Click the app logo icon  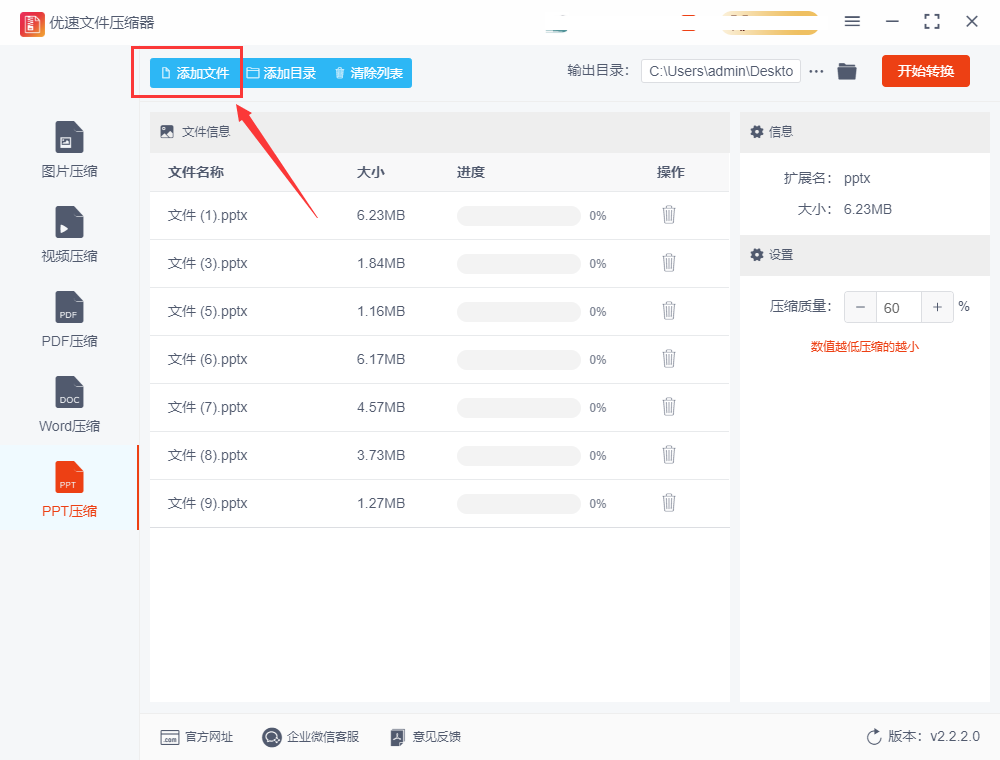coord(32,24)
